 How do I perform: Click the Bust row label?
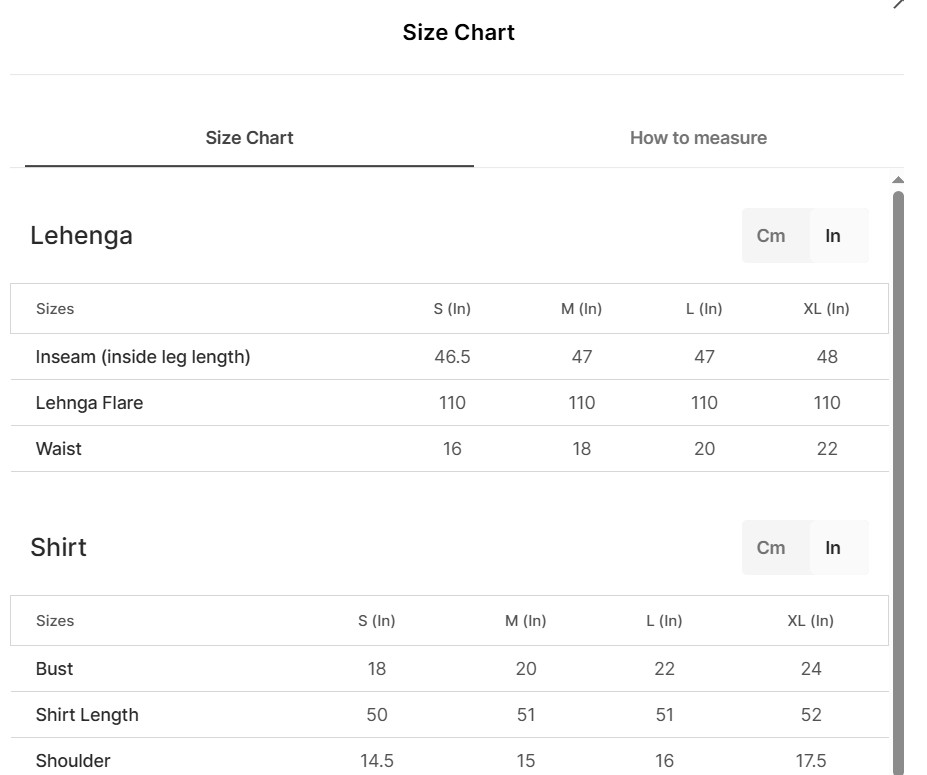[54, 669]
